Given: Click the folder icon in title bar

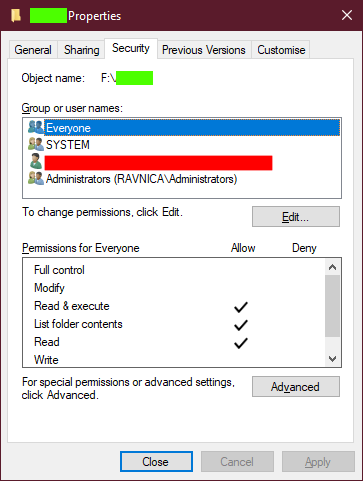Looking at the screenshot, I should tap(16, 15).
